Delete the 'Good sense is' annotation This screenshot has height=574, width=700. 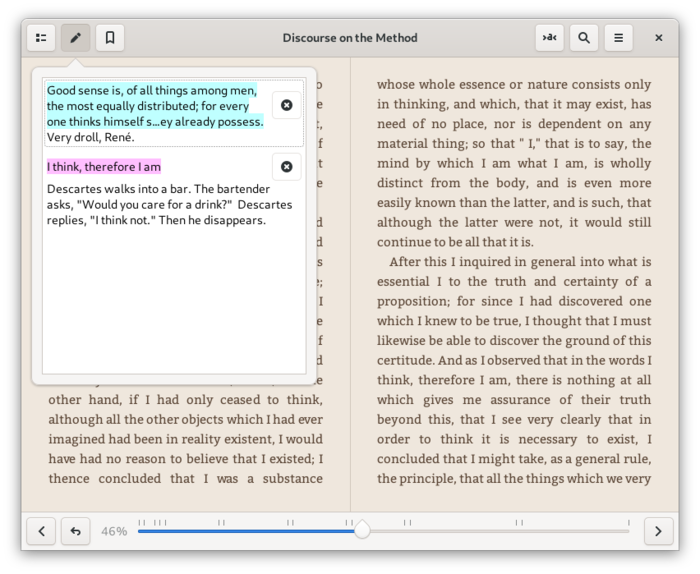tap(287, 105)
